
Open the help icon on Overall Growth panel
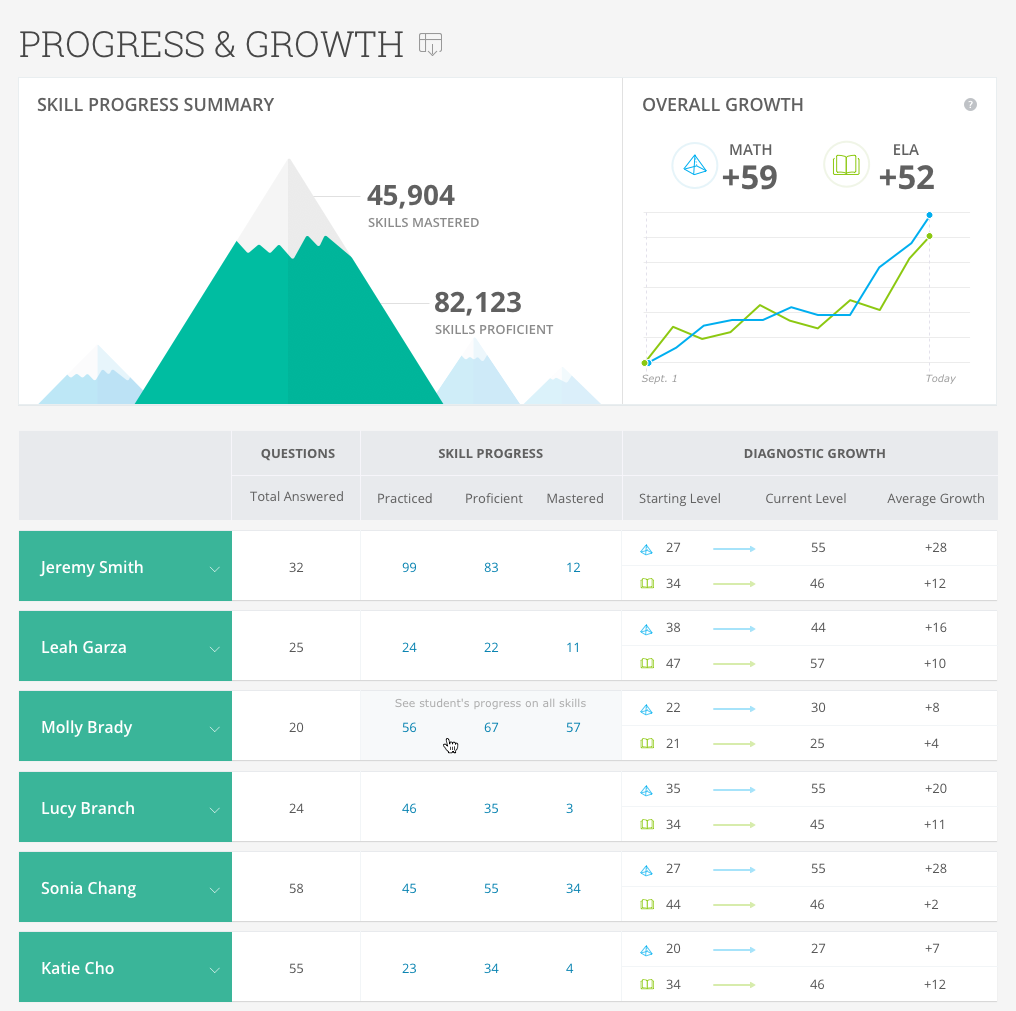971,105
